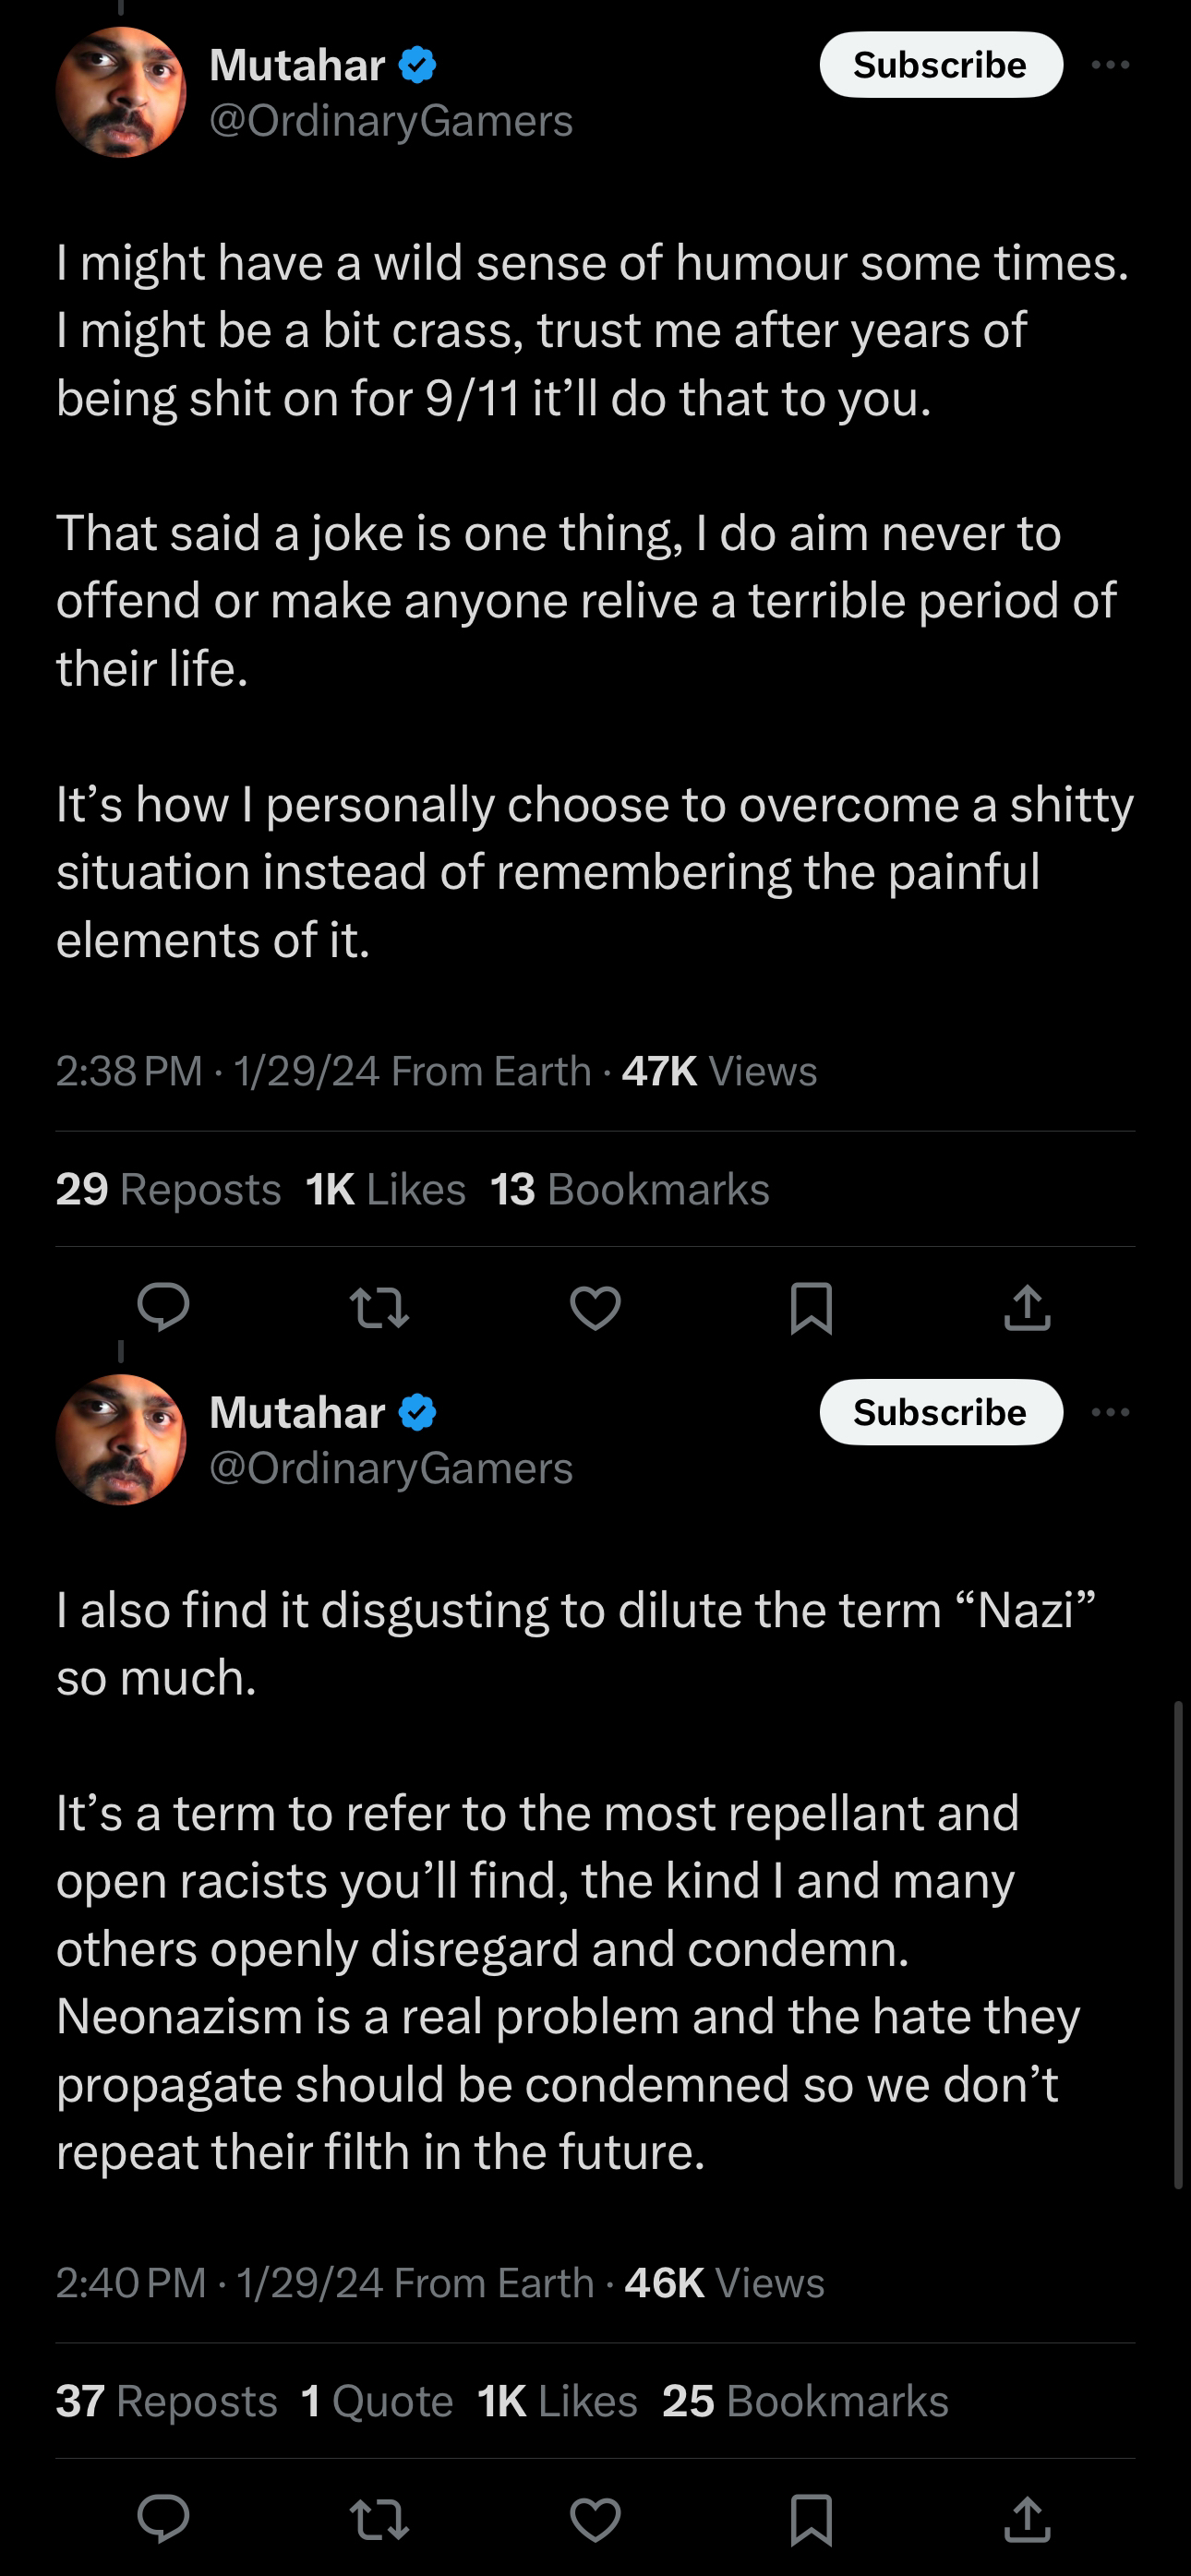Open Mutahar's profile picture on first tweet
The image size is (1191, 2576).
point(121,92)
